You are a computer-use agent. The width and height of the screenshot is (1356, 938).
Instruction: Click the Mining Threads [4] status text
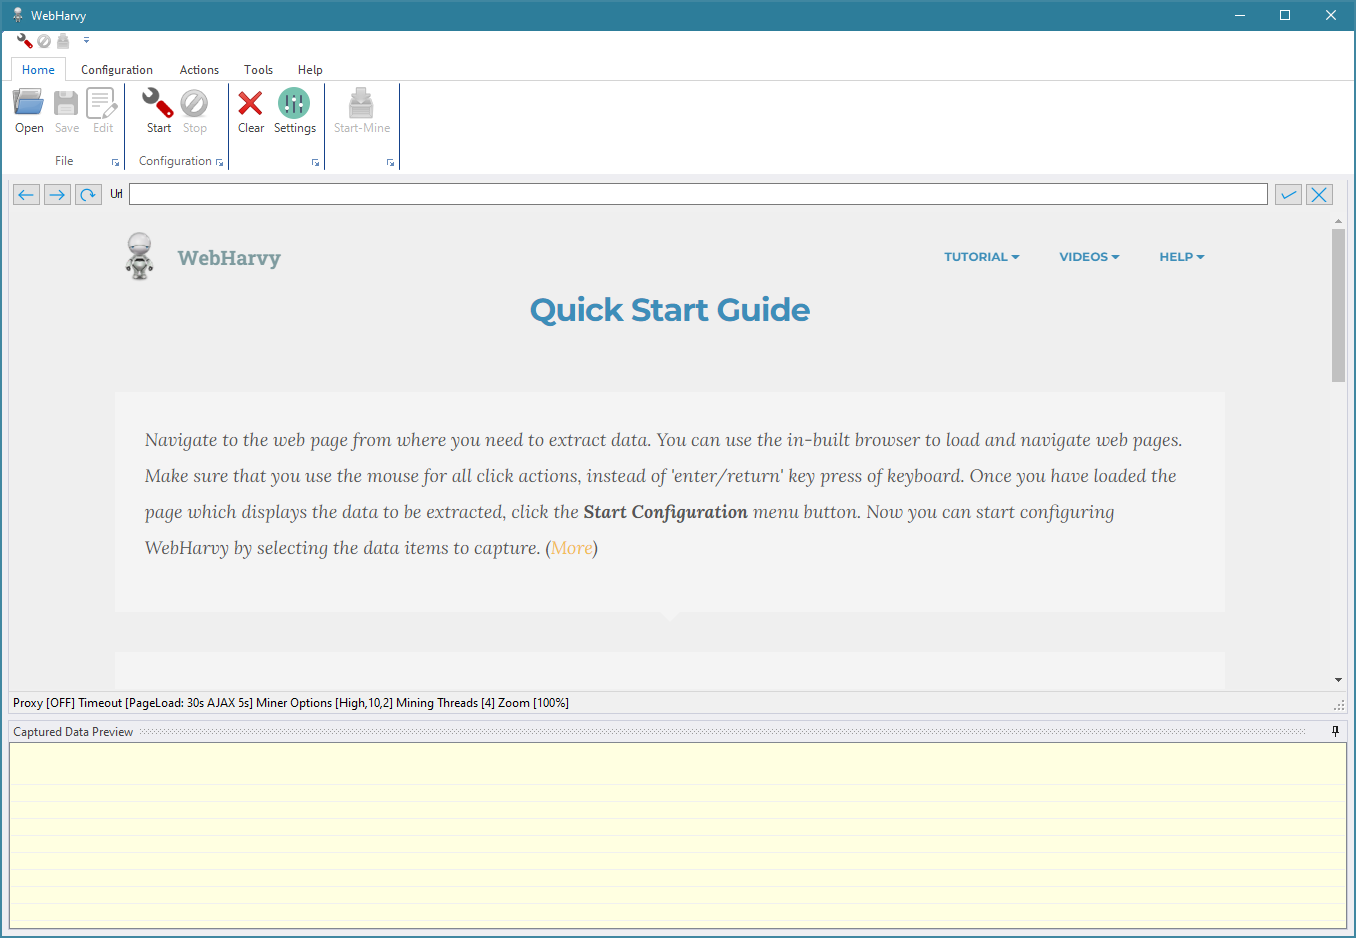tap(445, 703)
